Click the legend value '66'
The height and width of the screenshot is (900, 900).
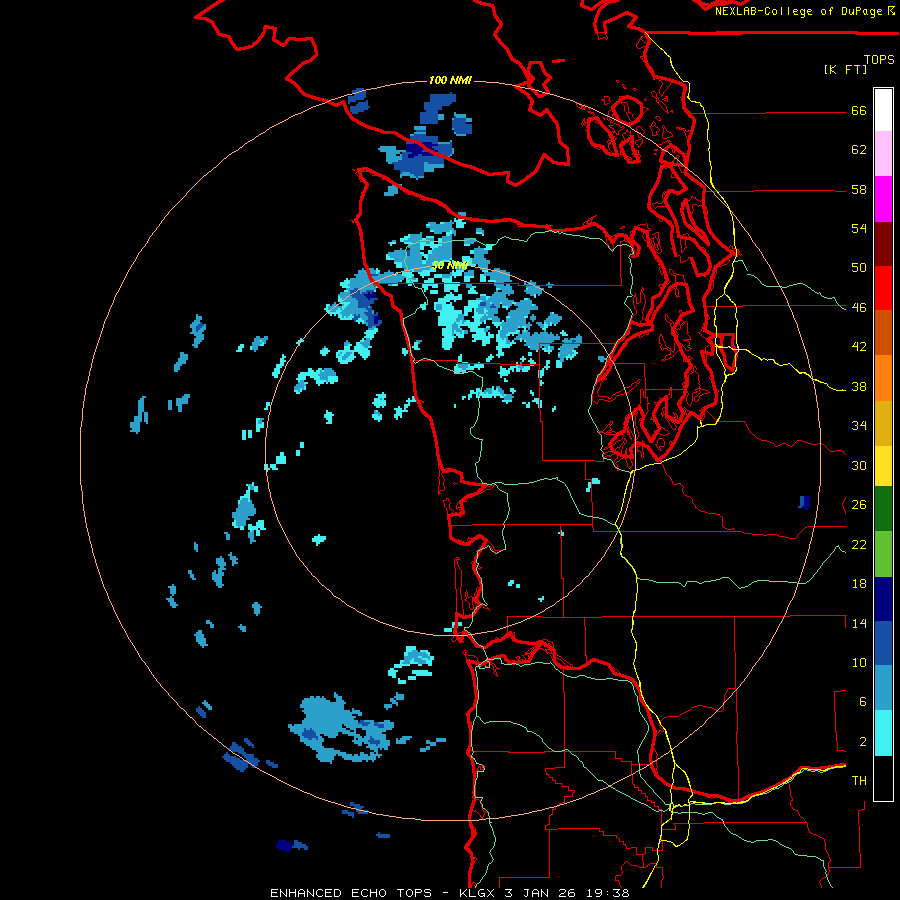pos(859,110)
